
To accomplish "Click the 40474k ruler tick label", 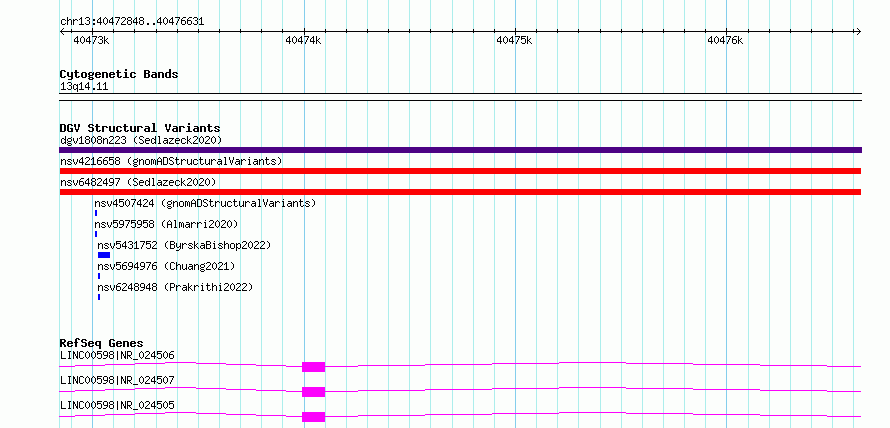I will 303,40.
